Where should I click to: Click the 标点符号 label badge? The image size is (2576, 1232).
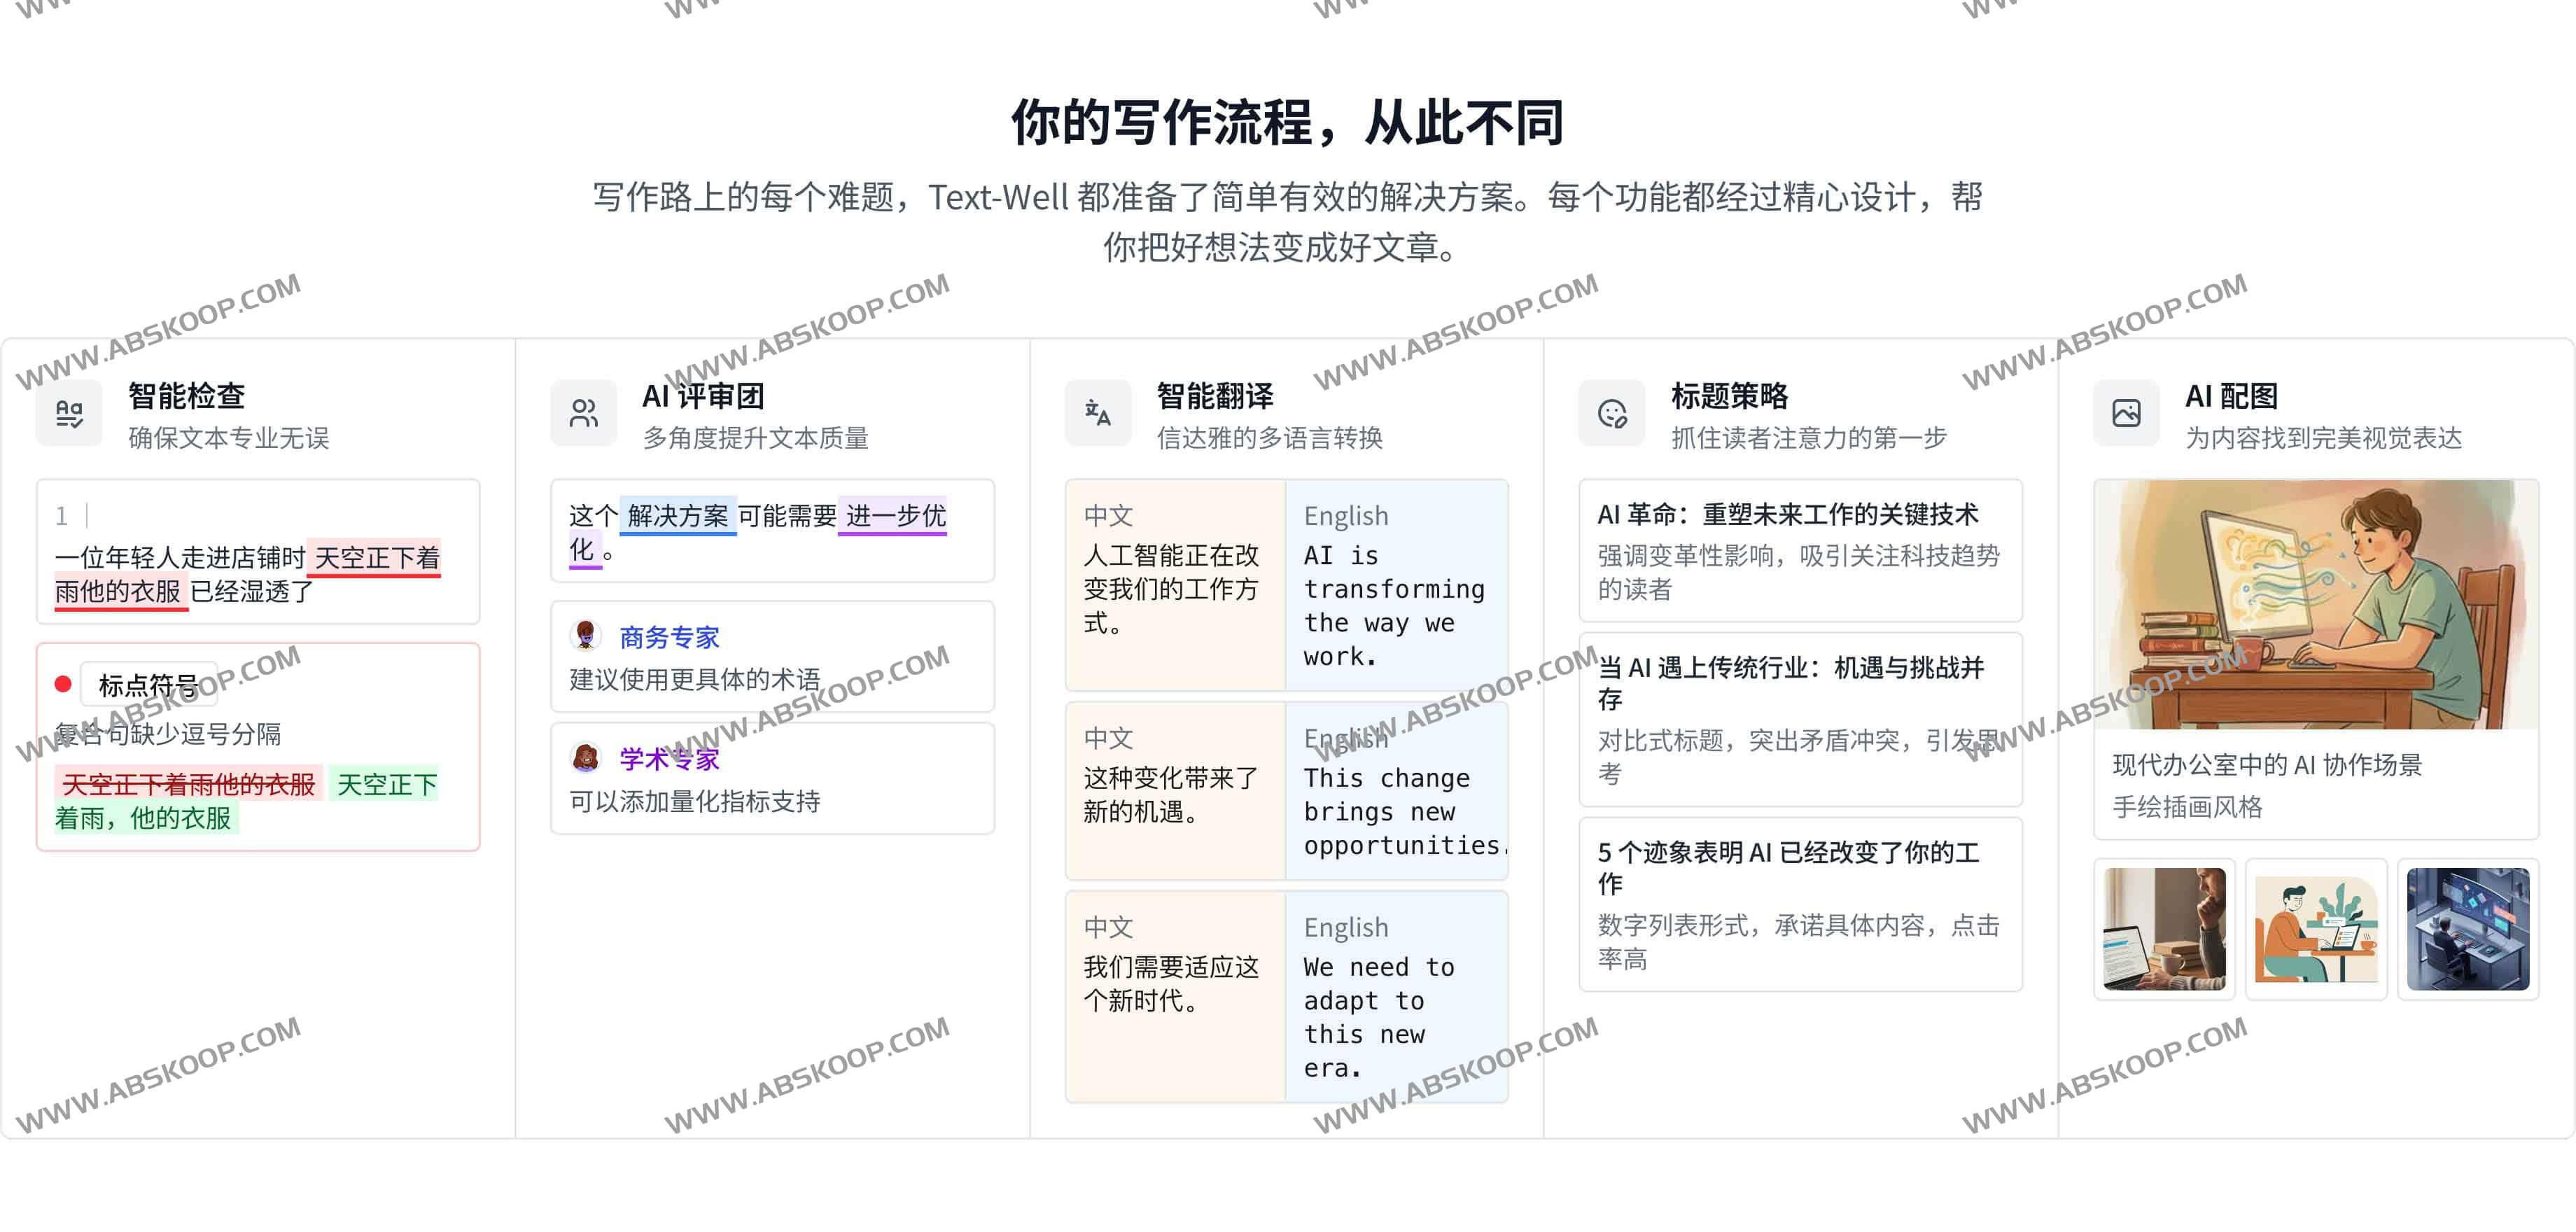coord(148,684)
